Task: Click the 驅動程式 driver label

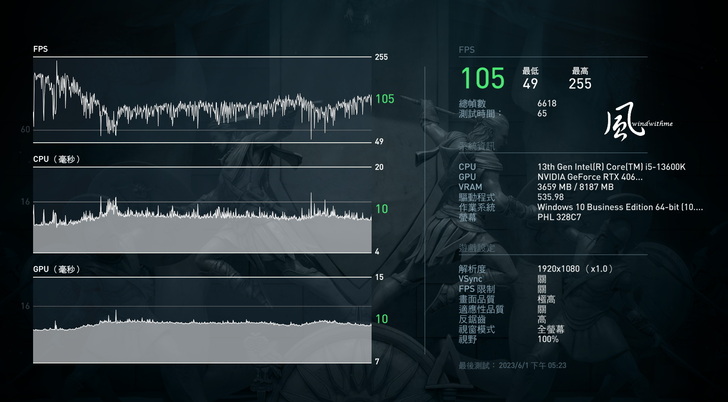Action: [477, 197]
